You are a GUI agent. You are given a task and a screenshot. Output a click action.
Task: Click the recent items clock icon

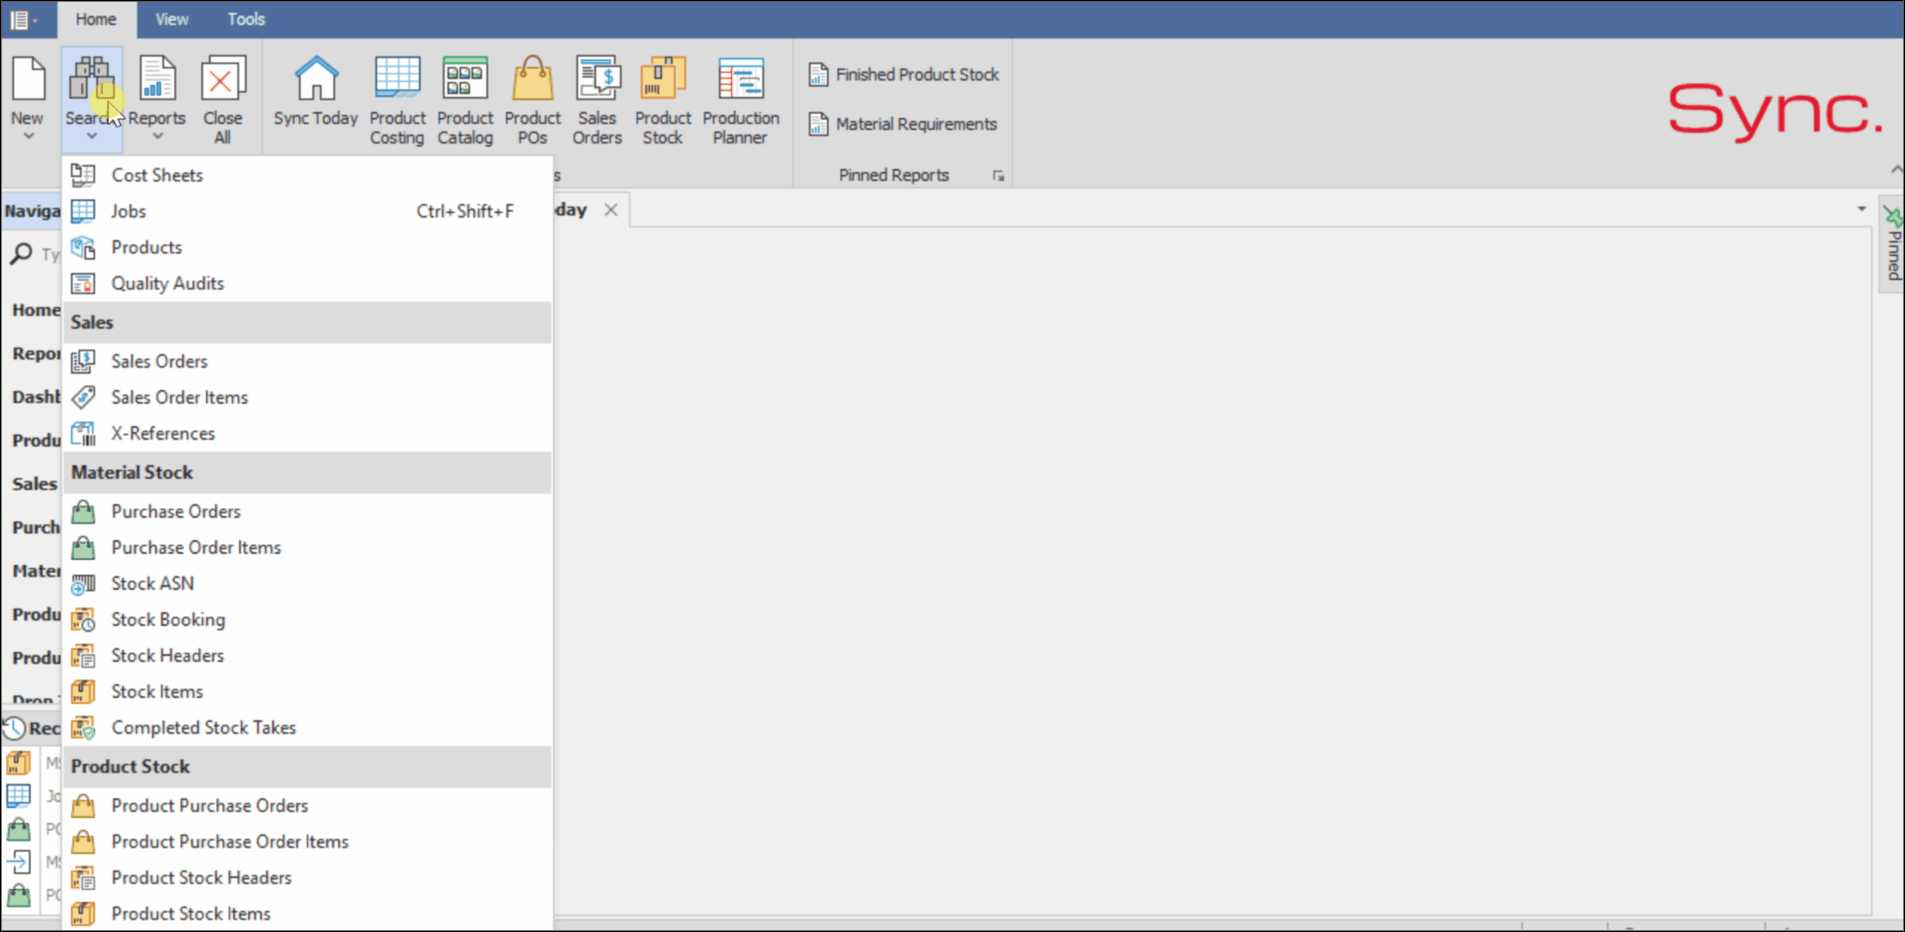(x=14, y=728)
